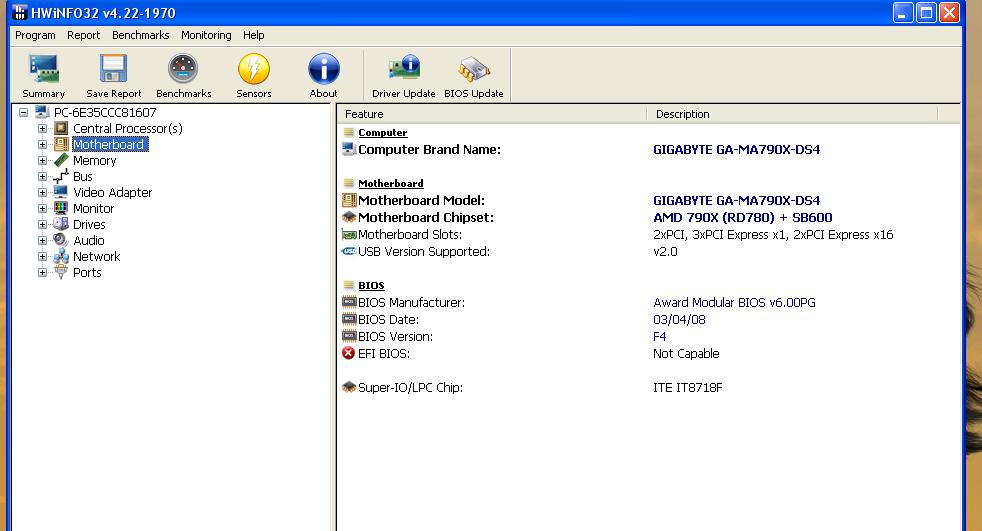Click the USB version value v2.0

click(665, 252)
